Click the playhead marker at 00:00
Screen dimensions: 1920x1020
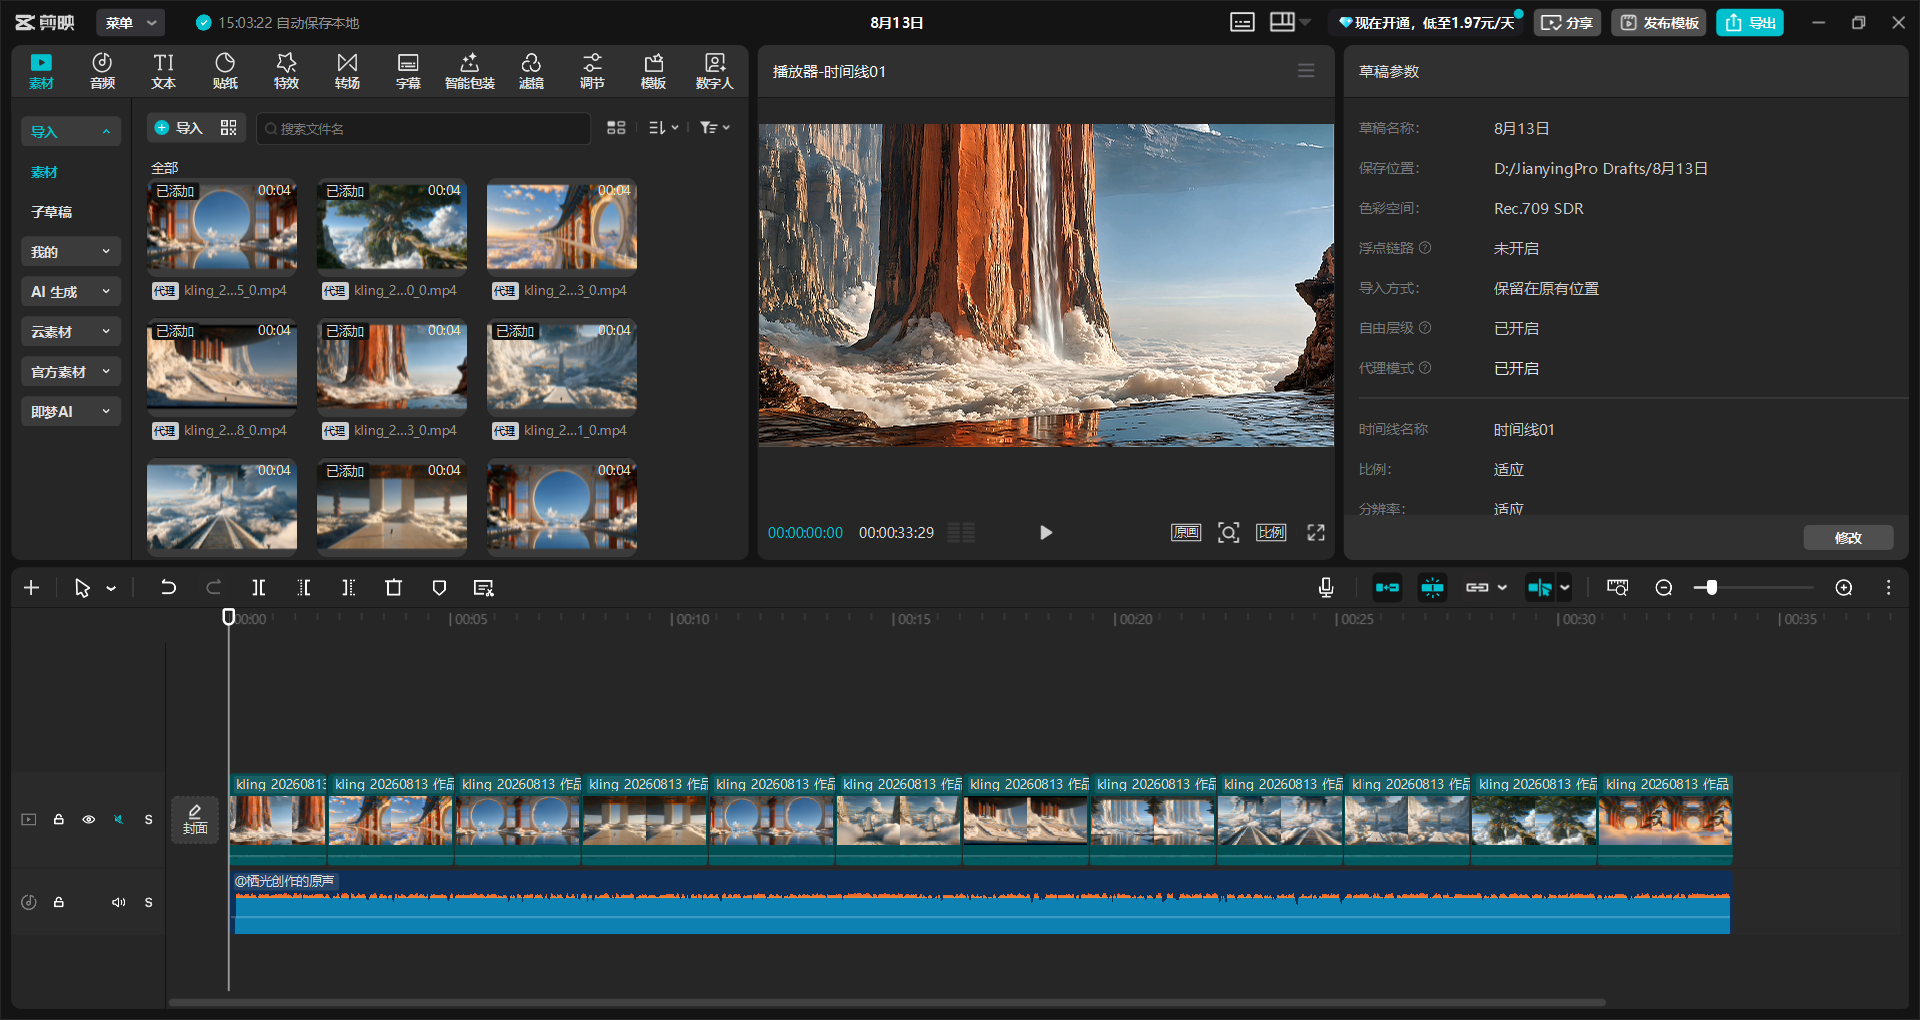point(229,617)
